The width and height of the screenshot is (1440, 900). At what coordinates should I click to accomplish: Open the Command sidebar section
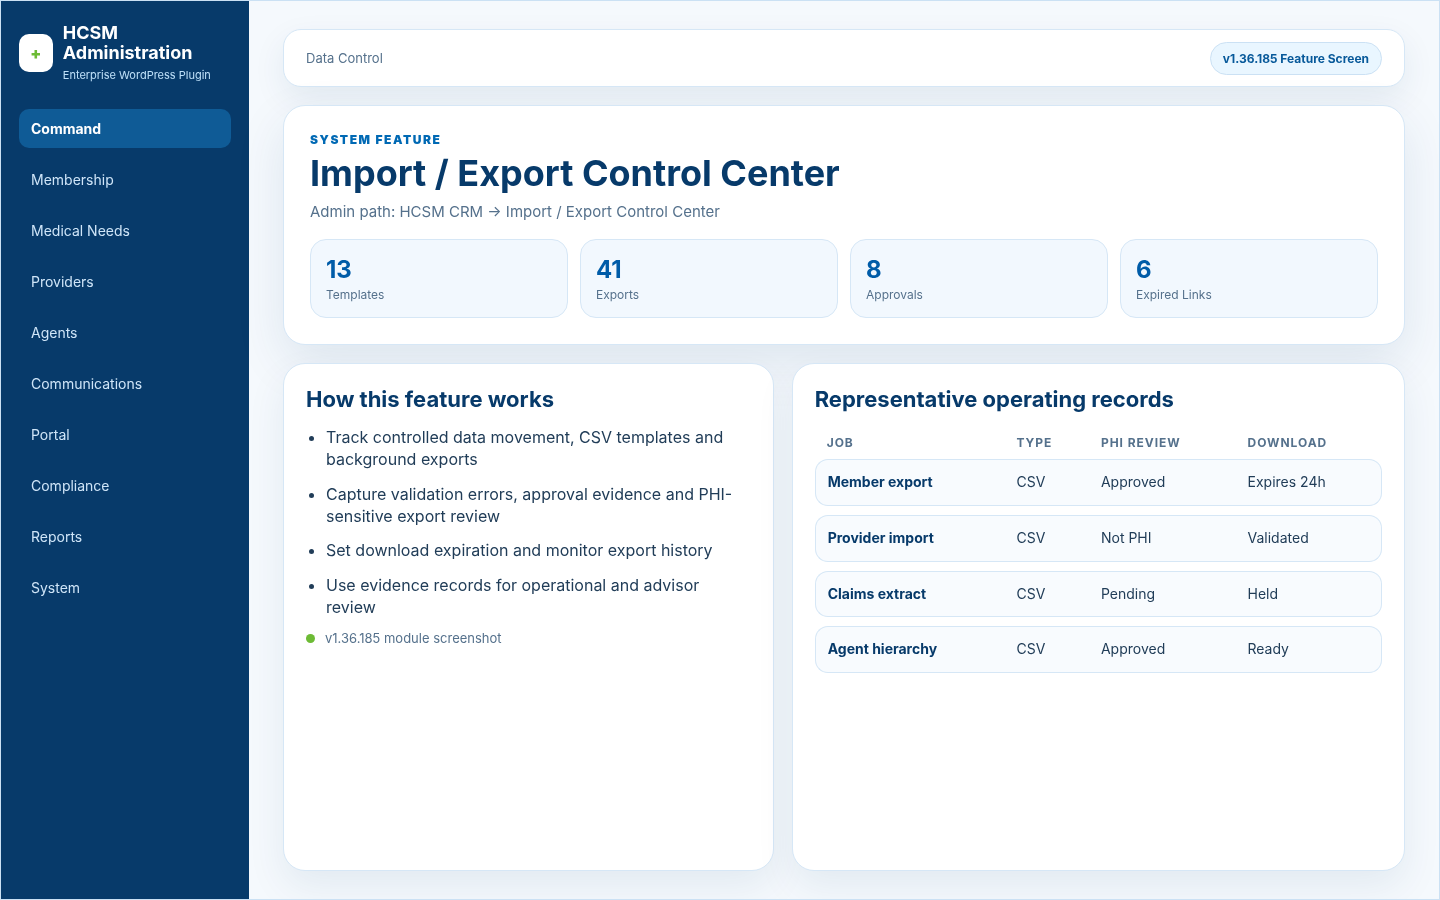[125, 129]
